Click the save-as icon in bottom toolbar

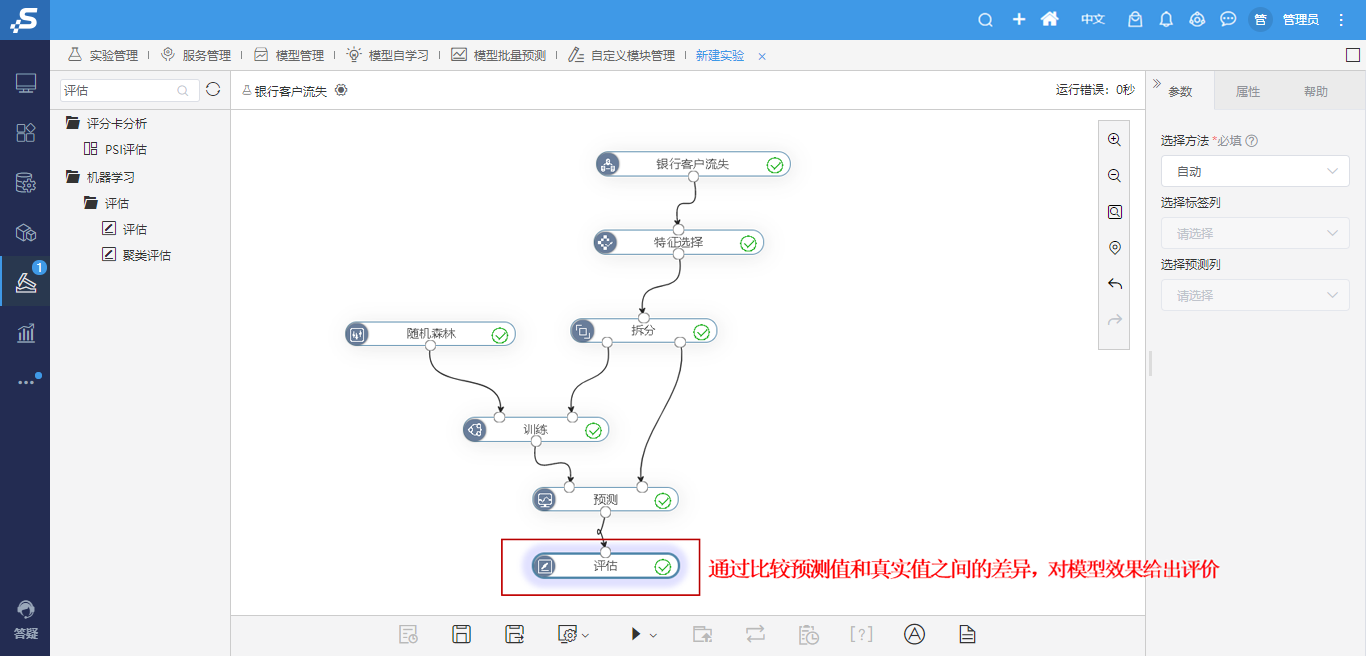pos(514,634)
